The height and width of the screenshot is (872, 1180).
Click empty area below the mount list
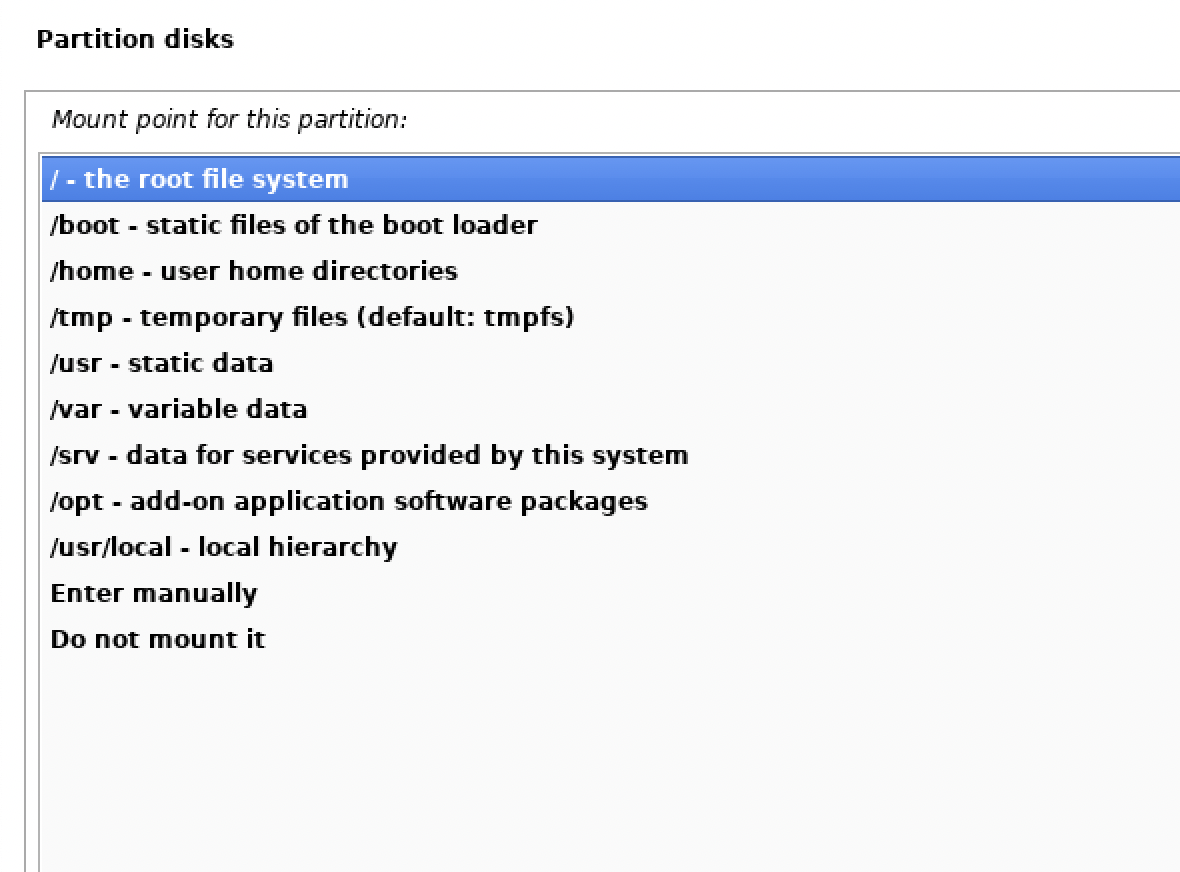tap(600, 760)
